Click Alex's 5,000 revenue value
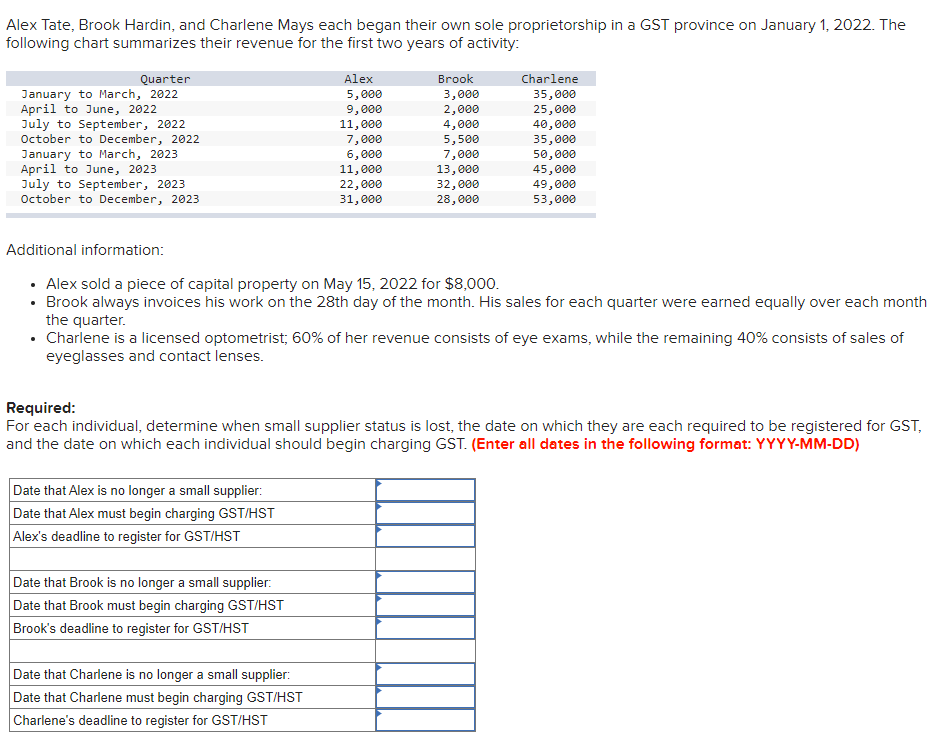 point(364,94)
